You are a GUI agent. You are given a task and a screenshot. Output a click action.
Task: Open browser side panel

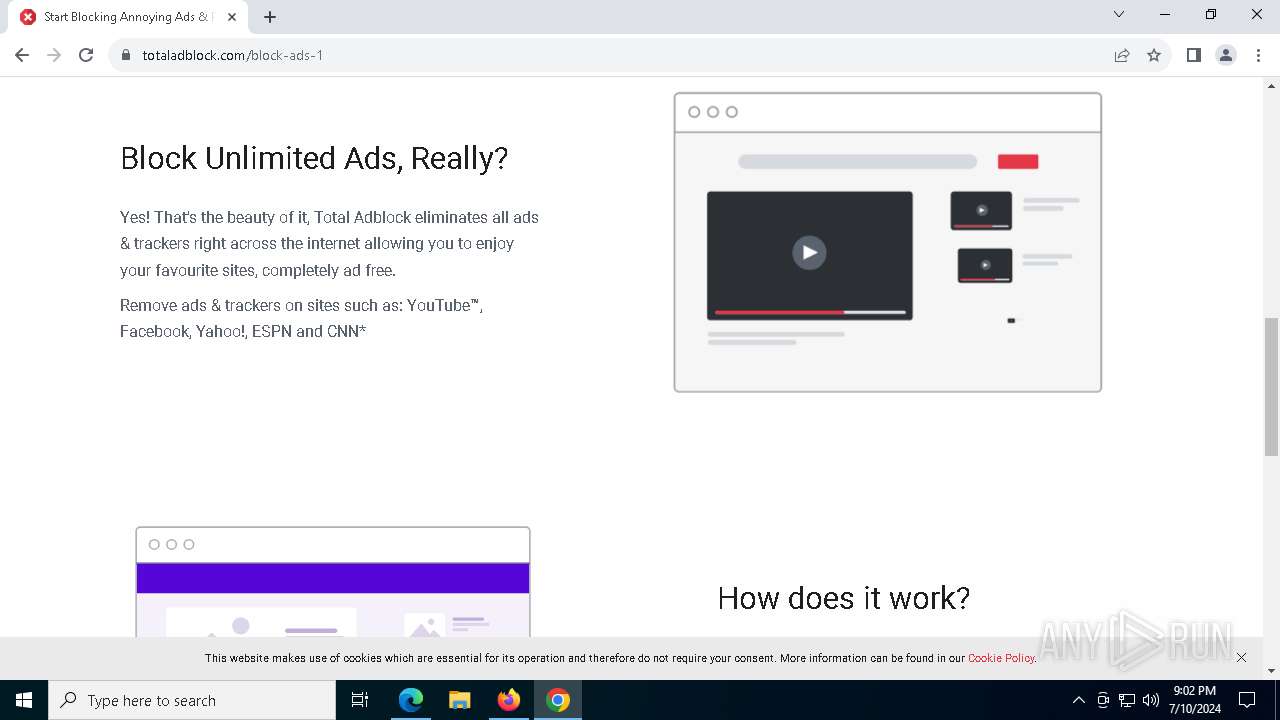pyautogui.click(x=1194, y=55)
